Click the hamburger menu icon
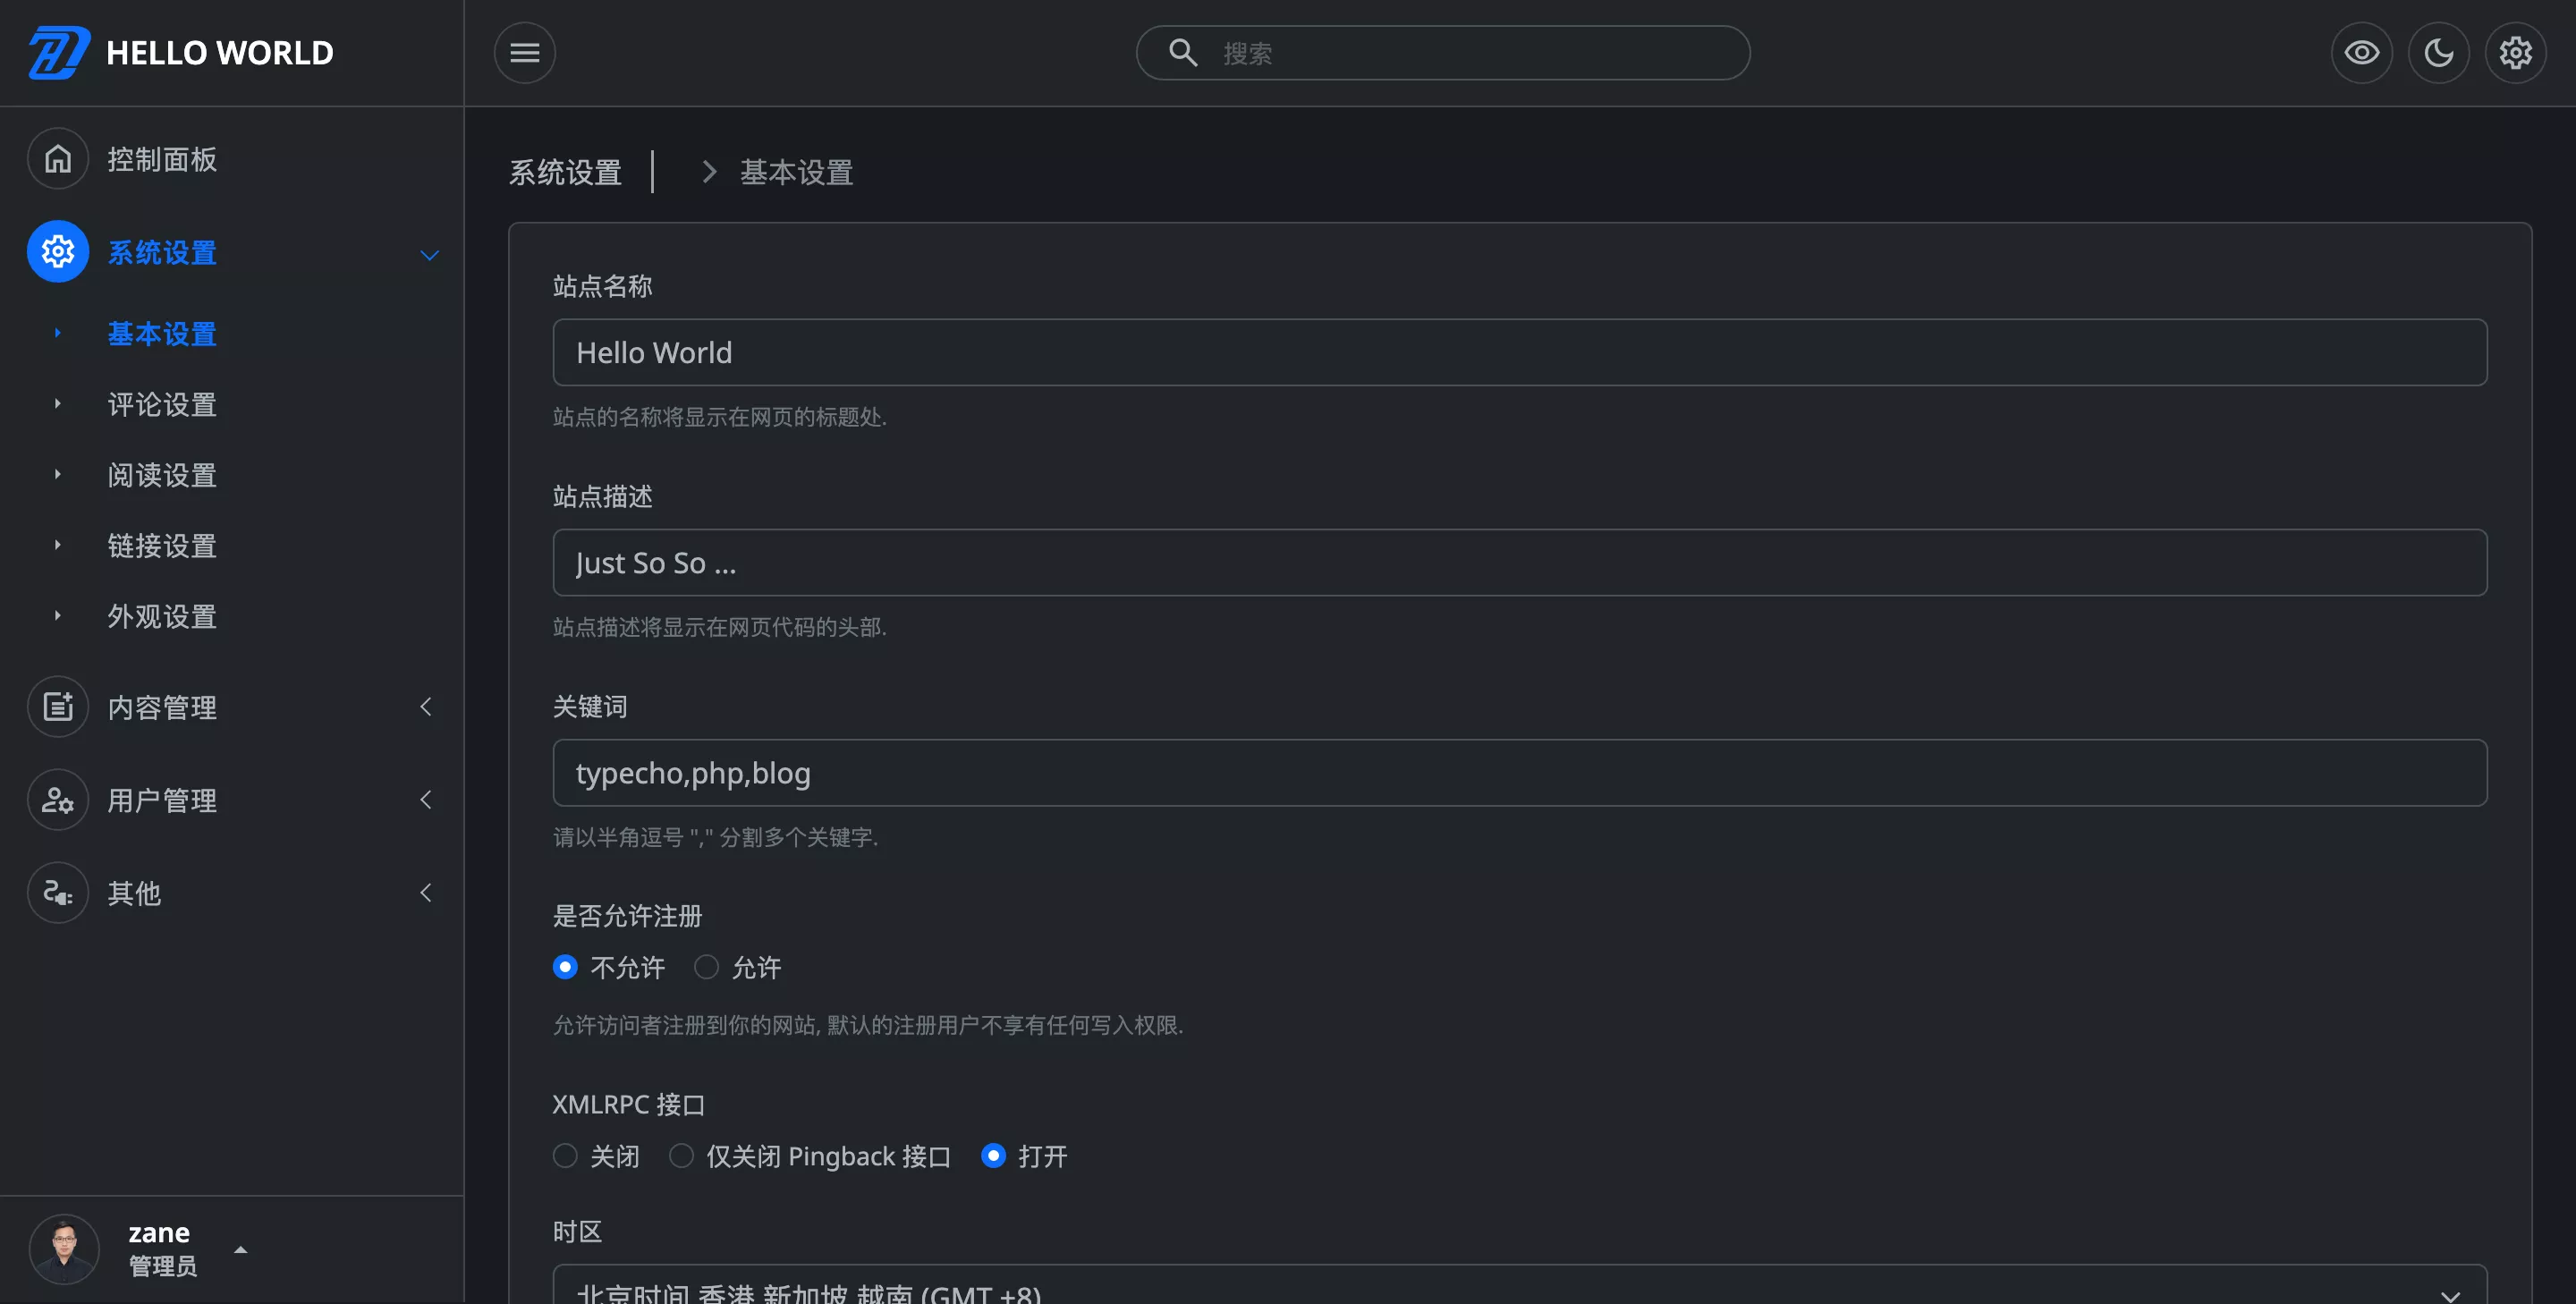Viewport: 2576px width, 1304px height. coord(524,52)
